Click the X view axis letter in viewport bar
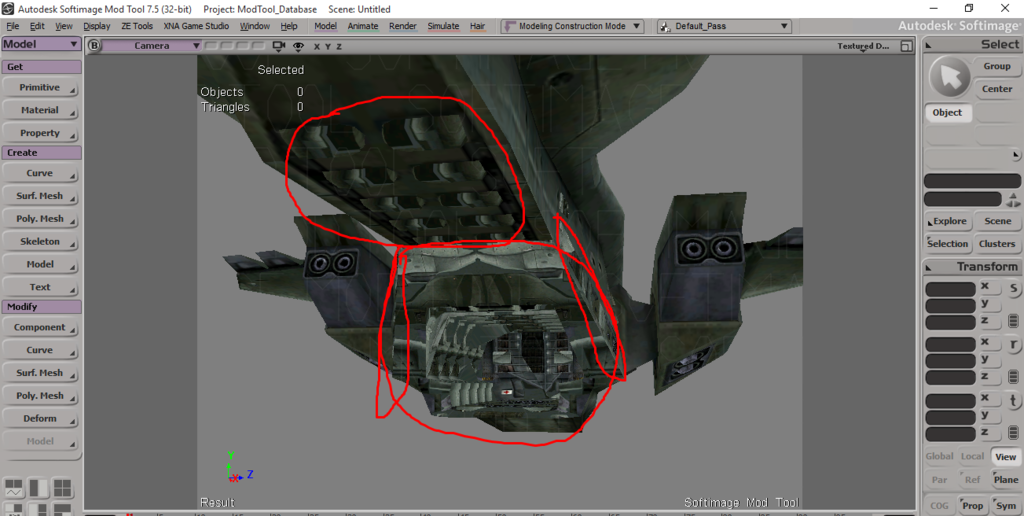This screenshot has height=516, width=1024. [x=317, y=46]
